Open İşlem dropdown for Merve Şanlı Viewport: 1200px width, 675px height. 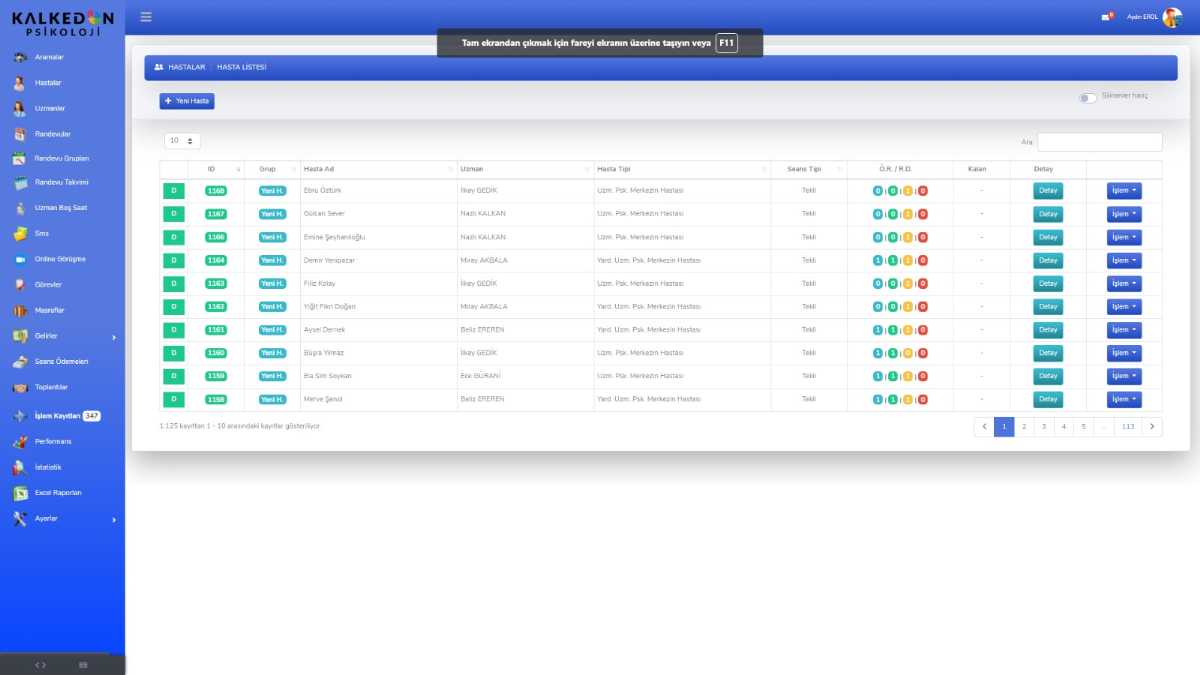[1124, 399]
